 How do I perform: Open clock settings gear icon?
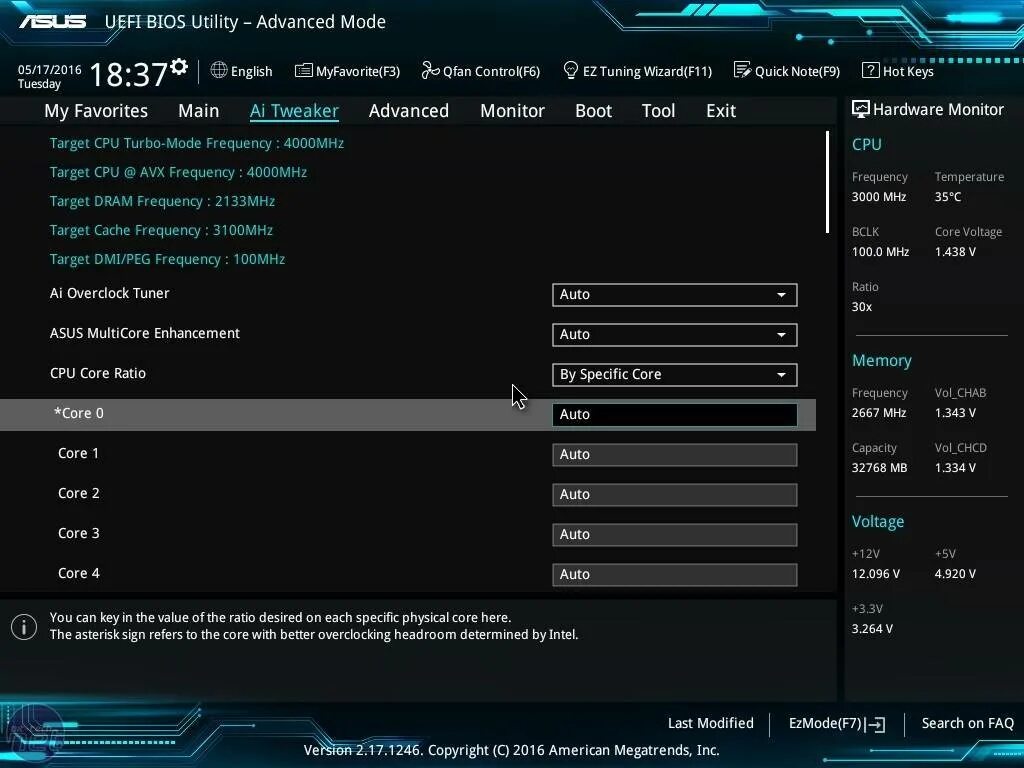(179, 66)
